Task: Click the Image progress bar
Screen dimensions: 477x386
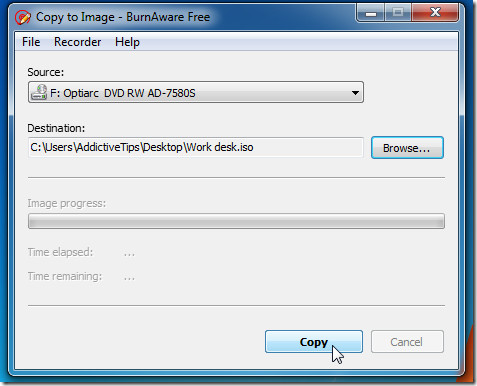Action: (236, 221)
